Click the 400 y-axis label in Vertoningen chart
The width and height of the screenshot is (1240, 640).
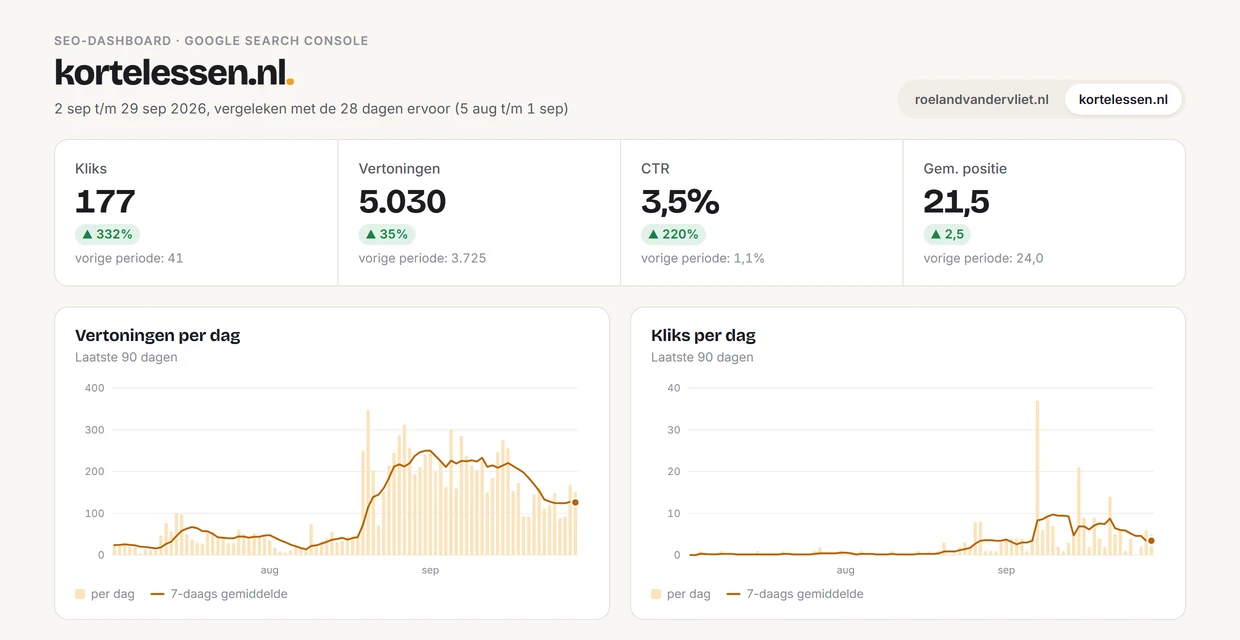pos(94,388)
